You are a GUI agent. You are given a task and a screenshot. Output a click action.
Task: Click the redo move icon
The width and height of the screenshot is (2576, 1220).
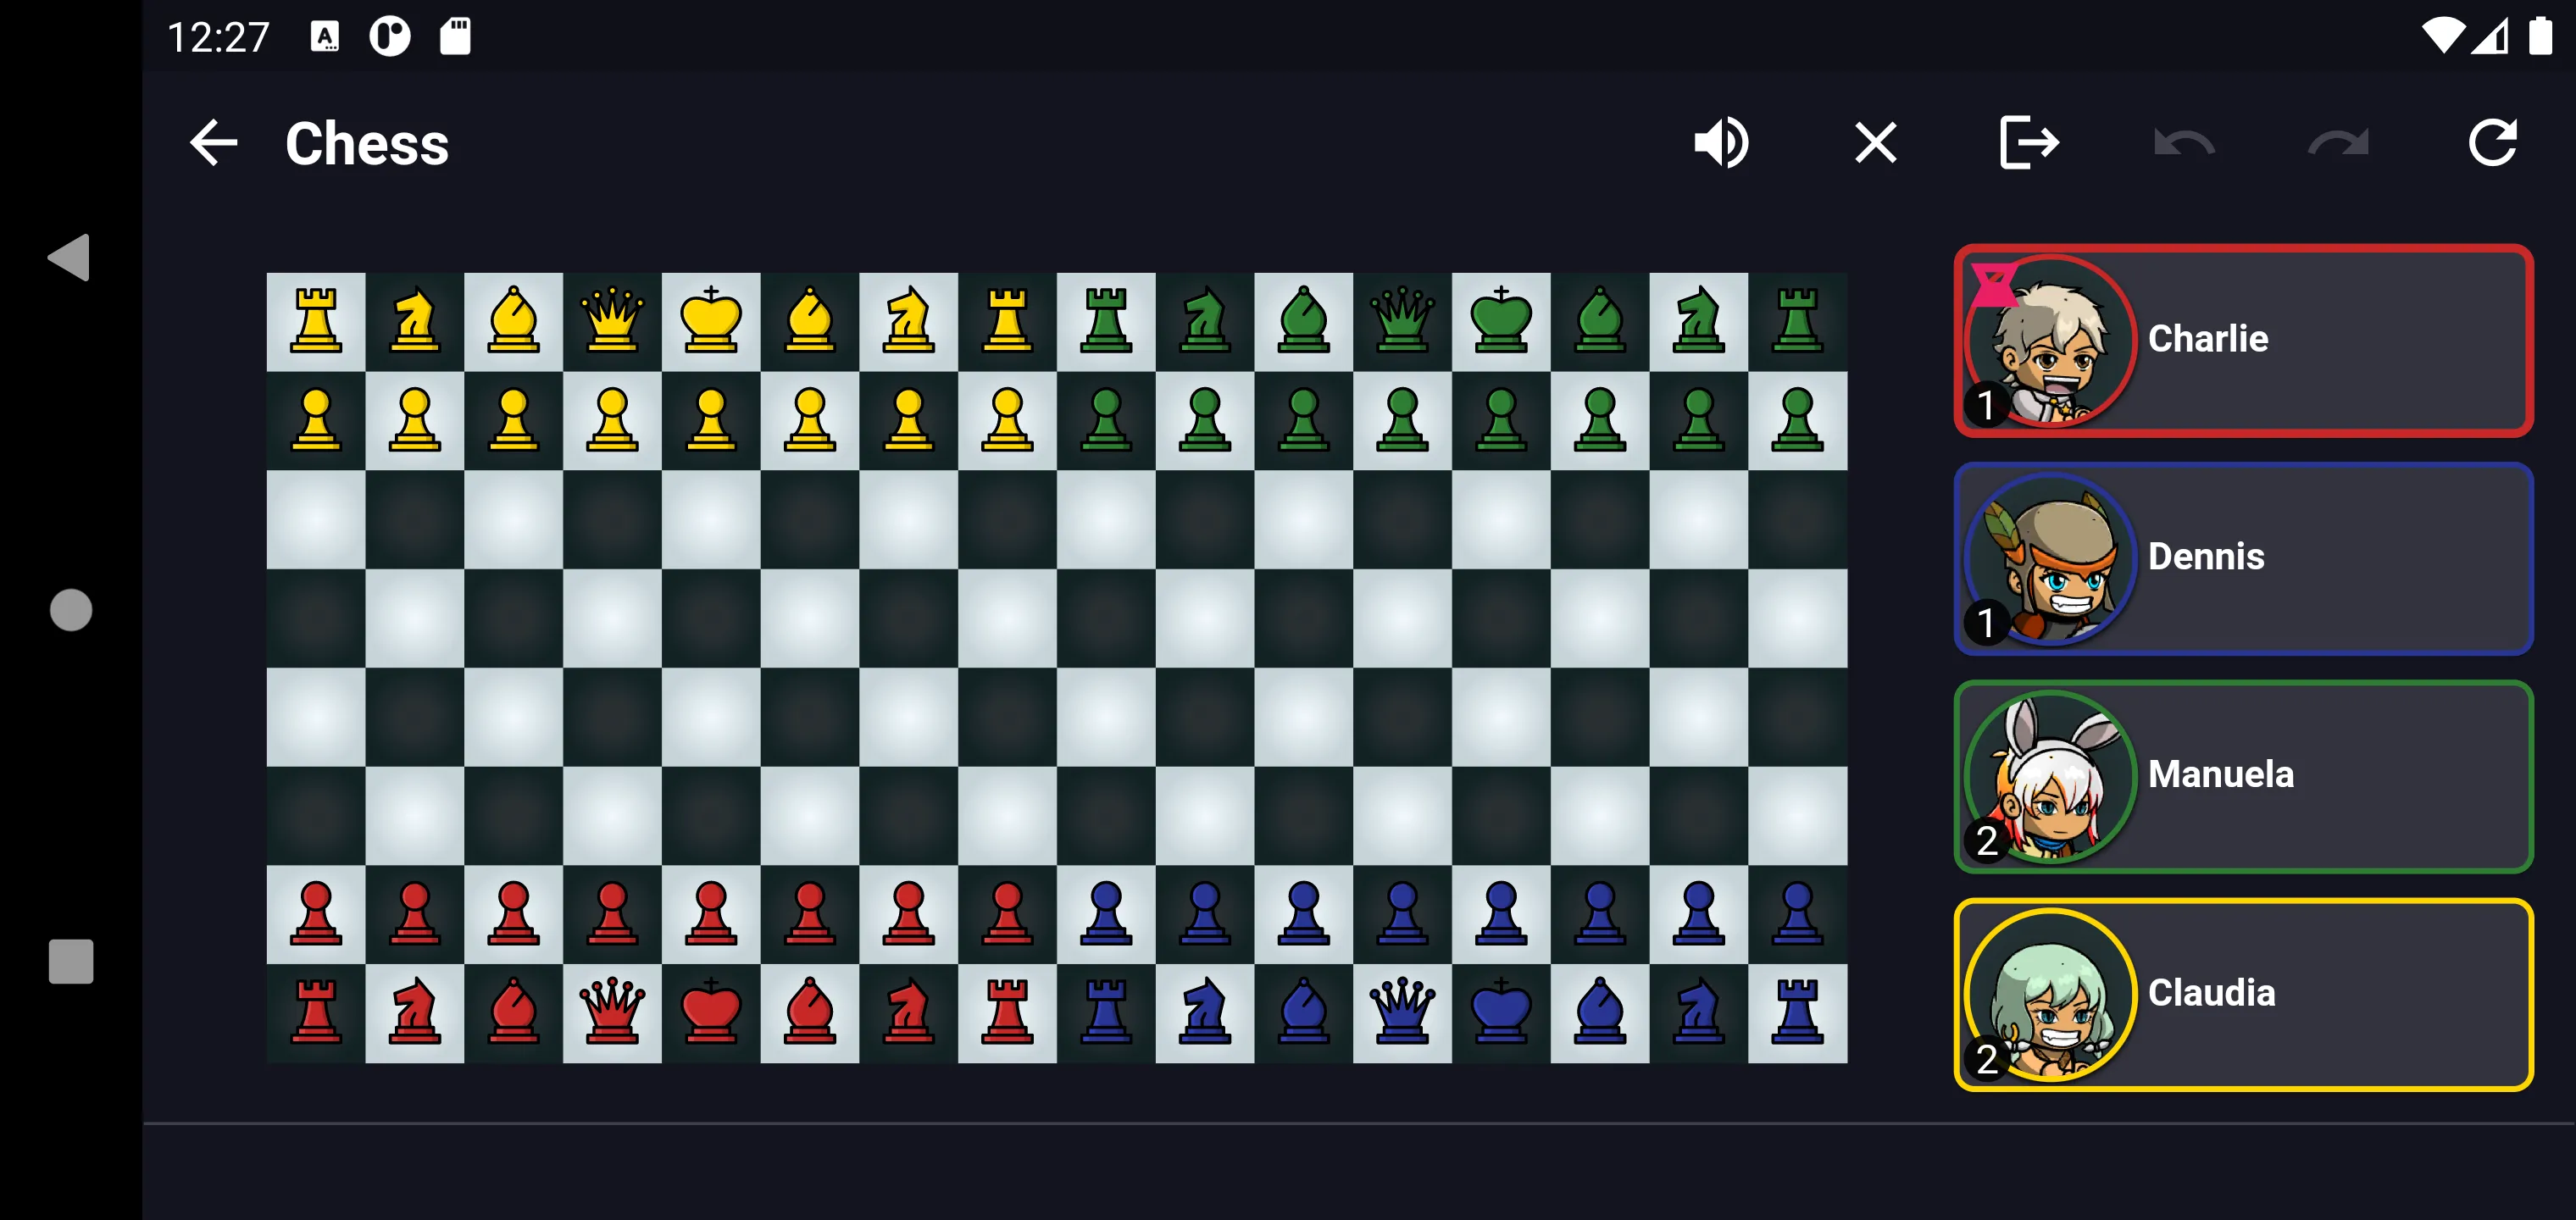[x=2336, y=145]
